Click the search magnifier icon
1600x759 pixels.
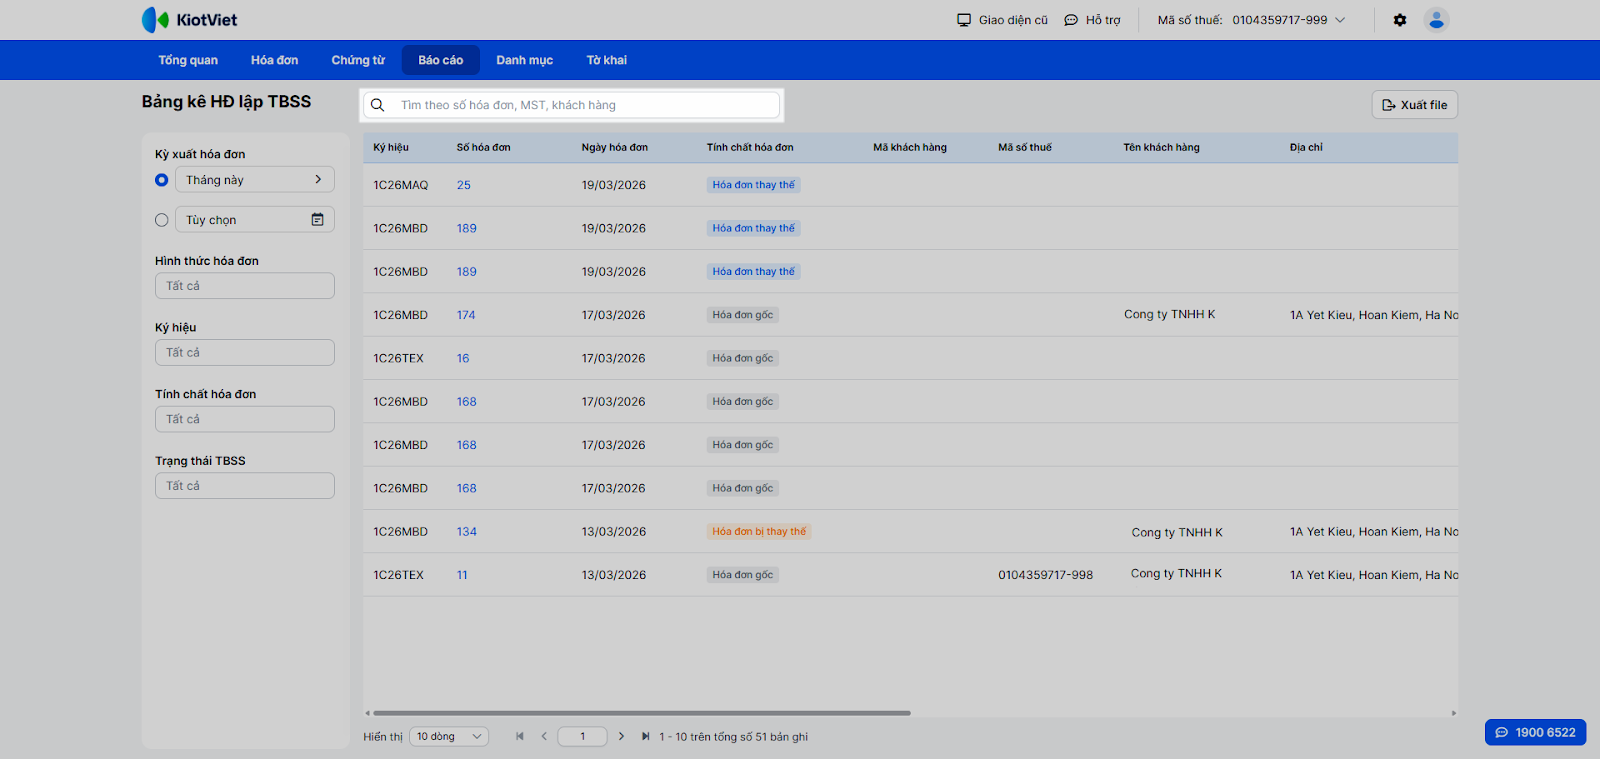pos(378,105)
